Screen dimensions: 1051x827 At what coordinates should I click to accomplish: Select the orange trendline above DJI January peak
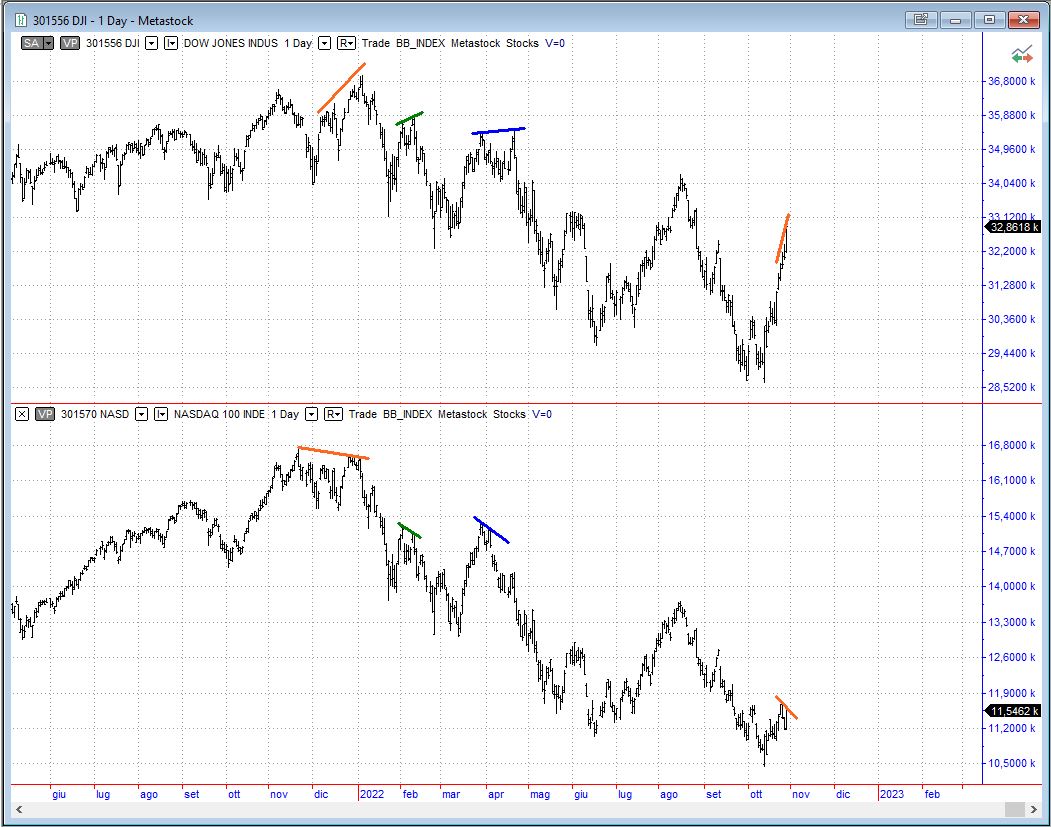click(341, 88)
